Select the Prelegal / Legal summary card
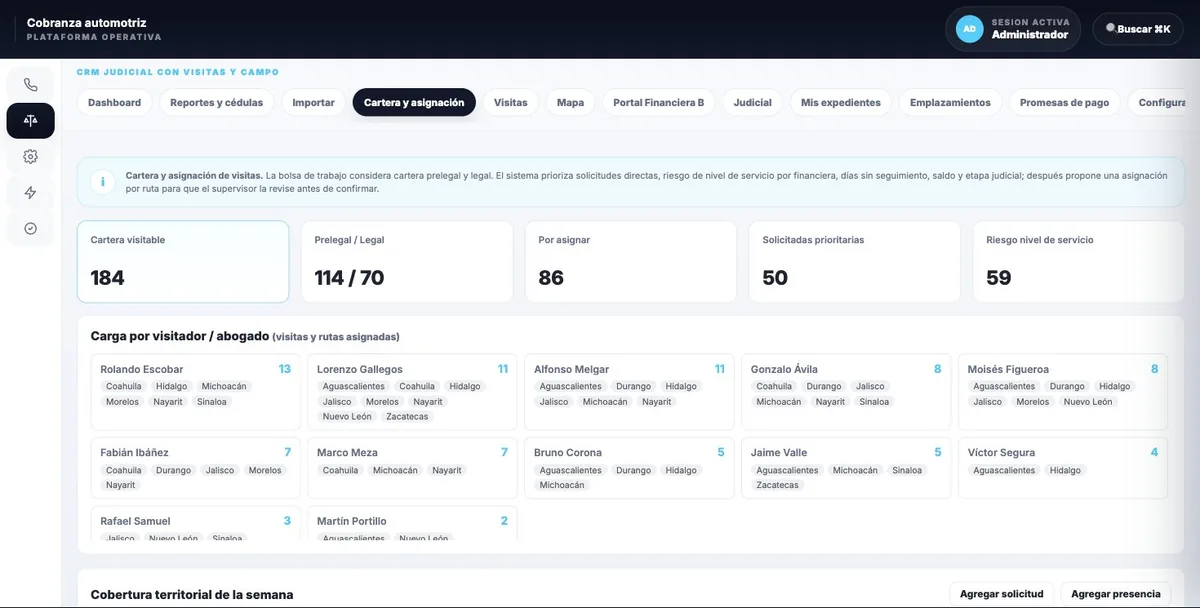 (407, 262)
